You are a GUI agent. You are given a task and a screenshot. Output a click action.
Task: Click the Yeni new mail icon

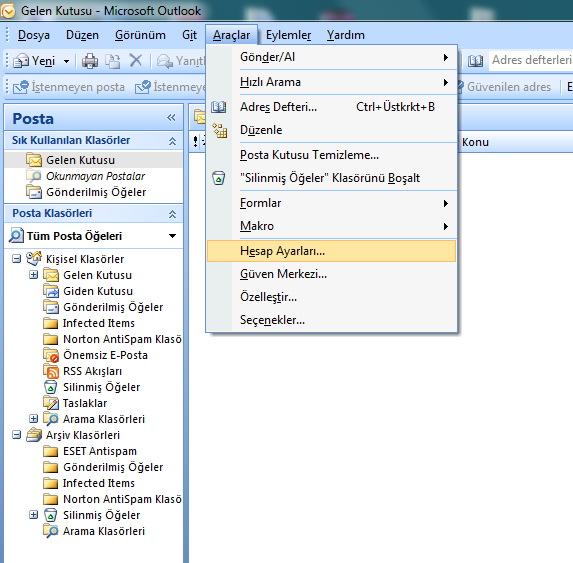pyautogui.click(x=21, y=61)
